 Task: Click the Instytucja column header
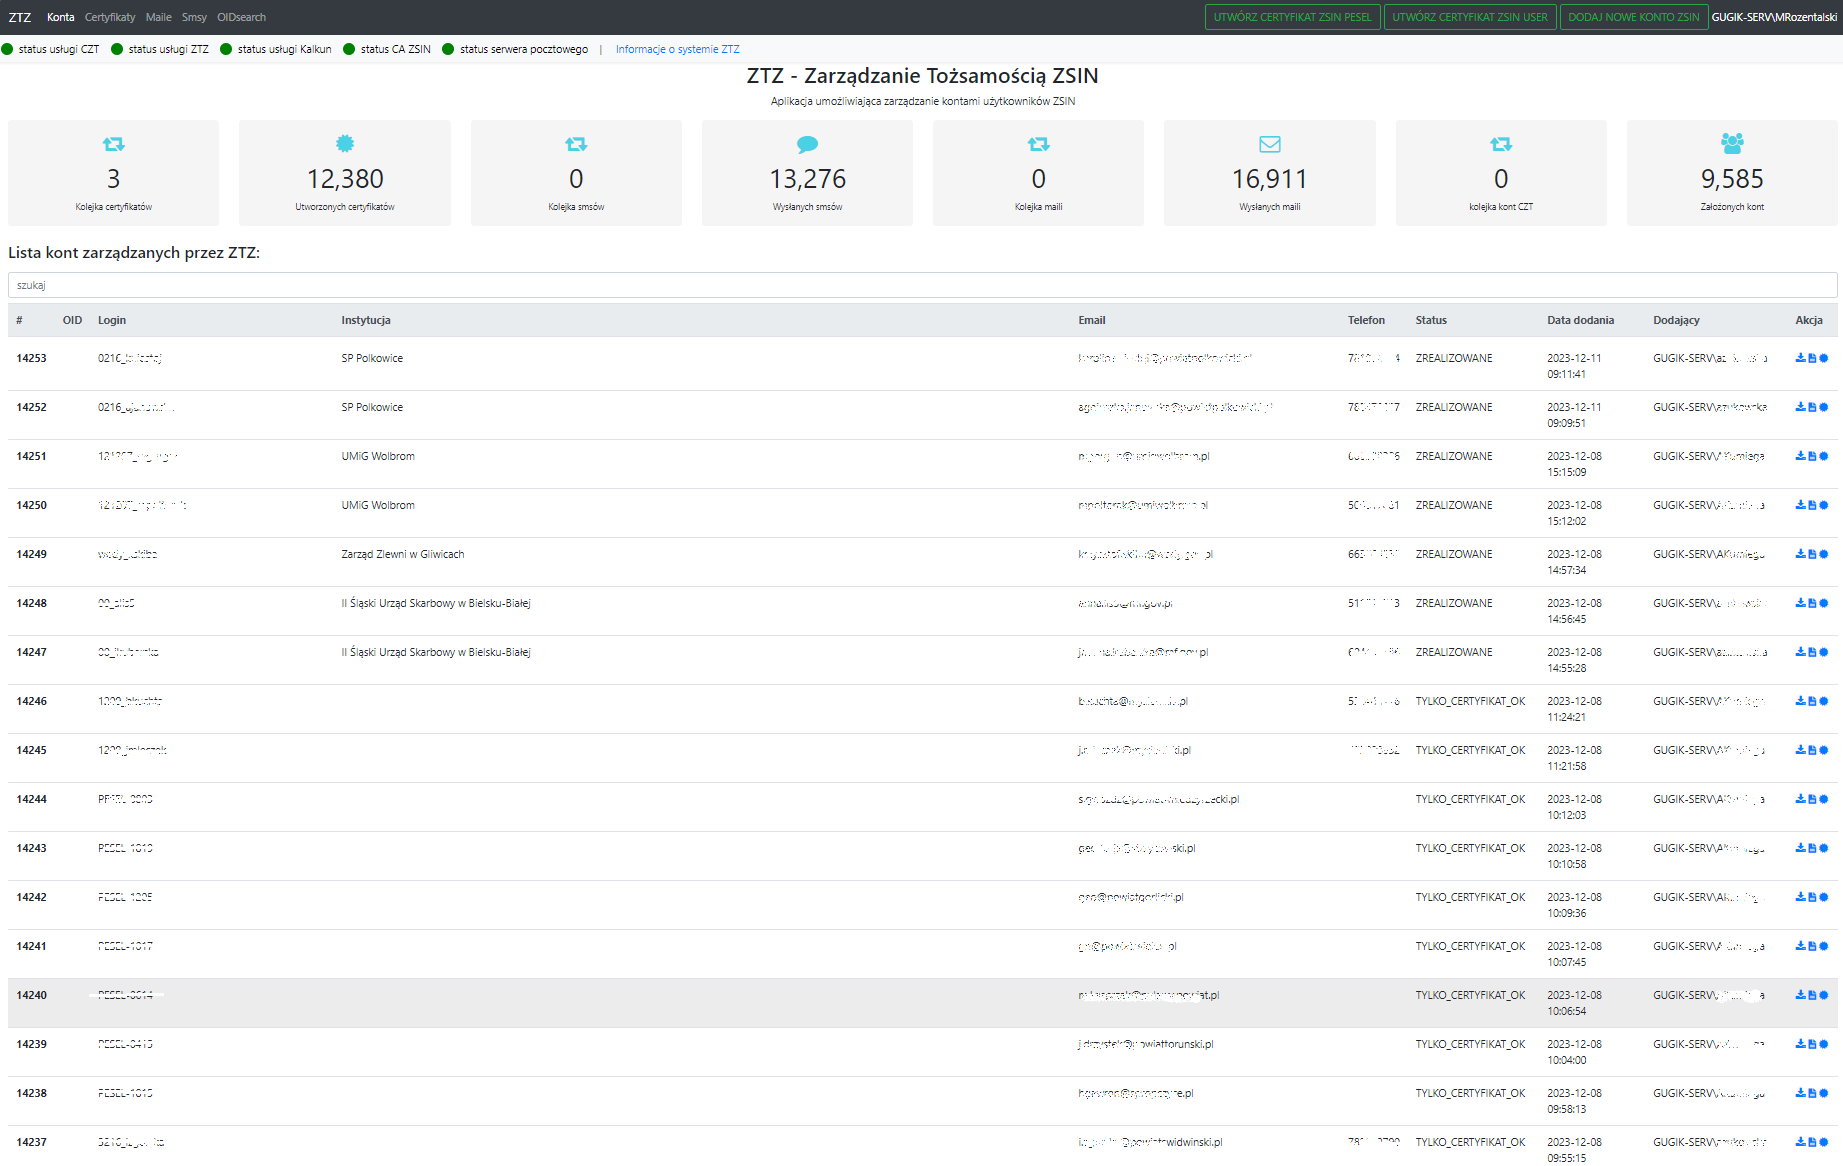366,320
